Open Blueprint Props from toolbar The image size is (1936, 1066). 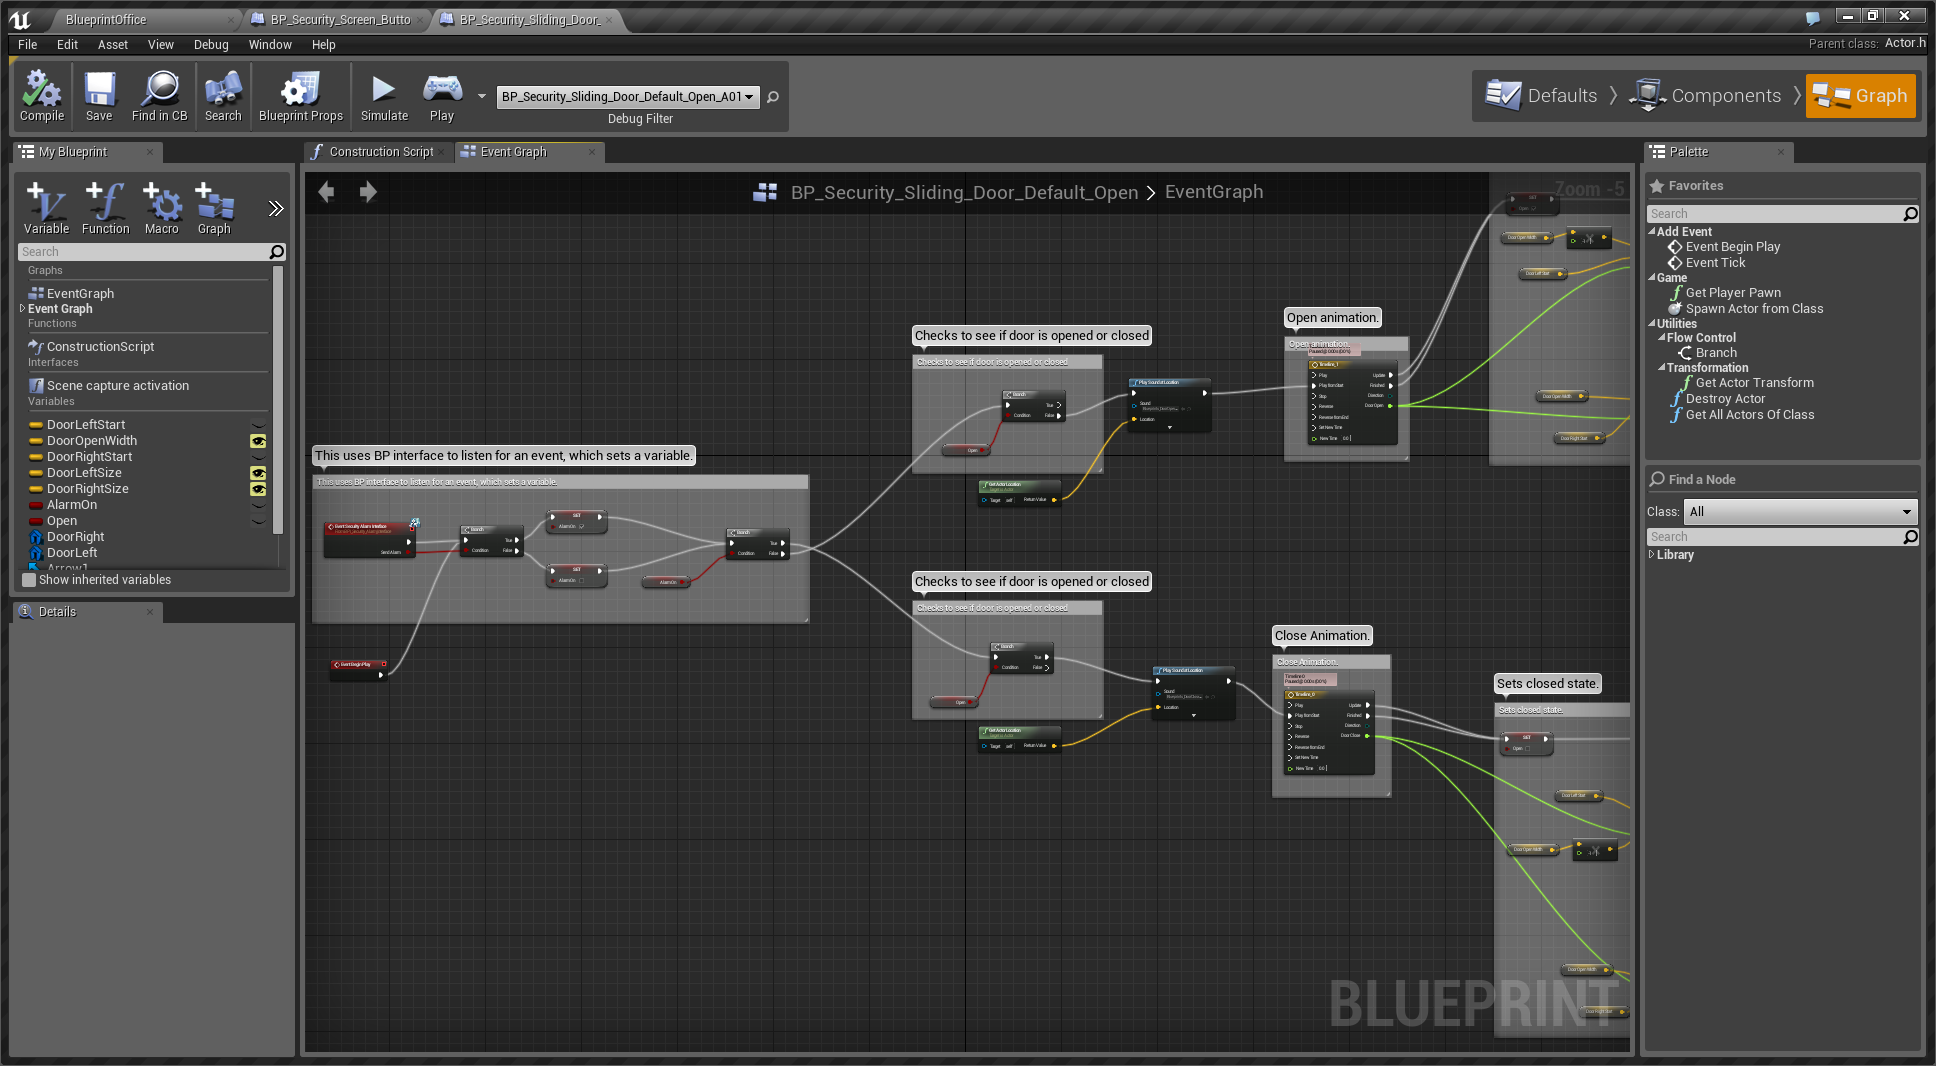pos(300,96)
